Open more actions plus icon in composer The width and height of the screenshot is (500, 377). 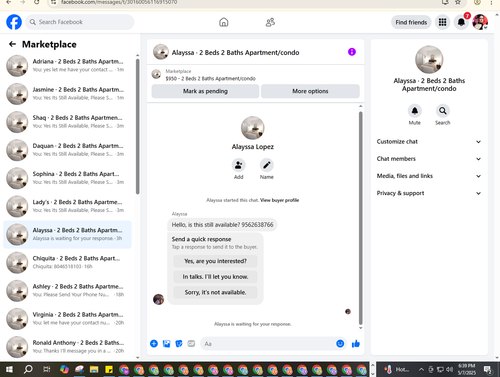[x=154, y=344]
